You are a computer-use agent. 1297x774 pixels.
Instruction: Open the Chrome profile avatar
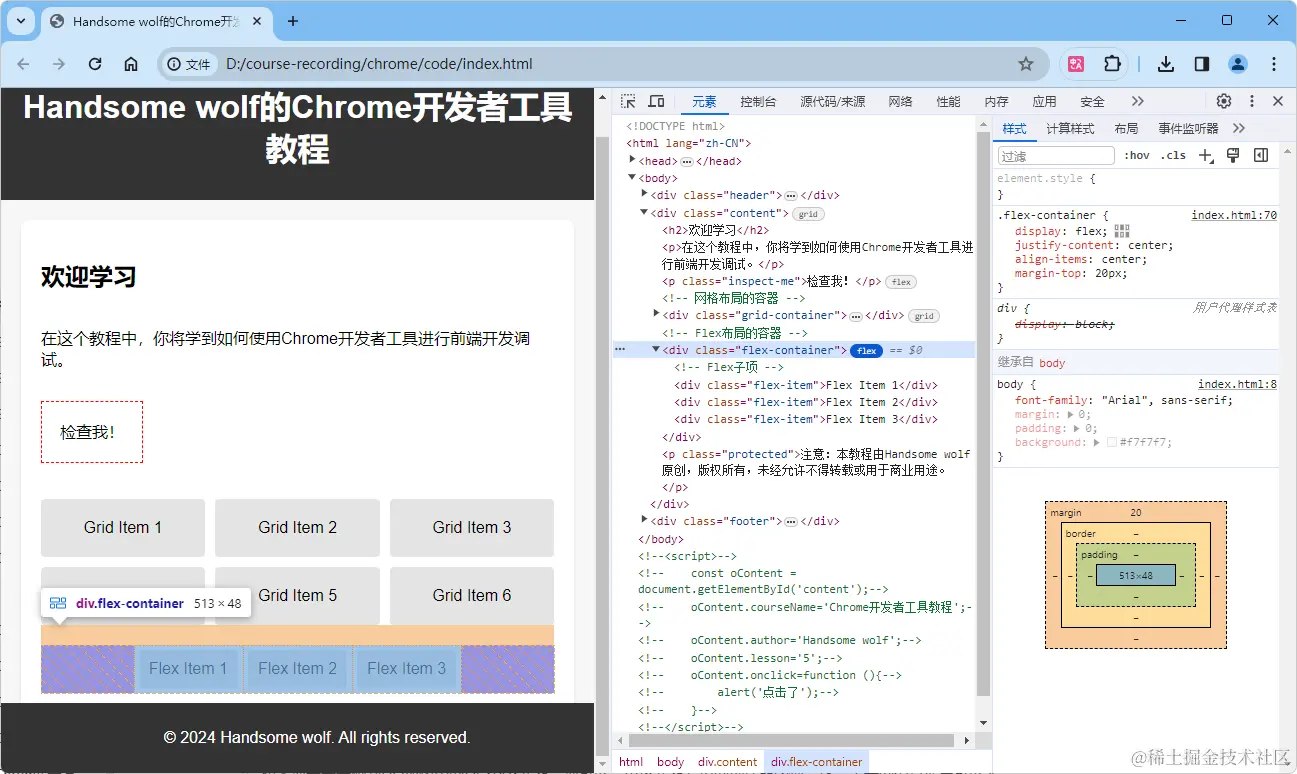(1238, 64)
